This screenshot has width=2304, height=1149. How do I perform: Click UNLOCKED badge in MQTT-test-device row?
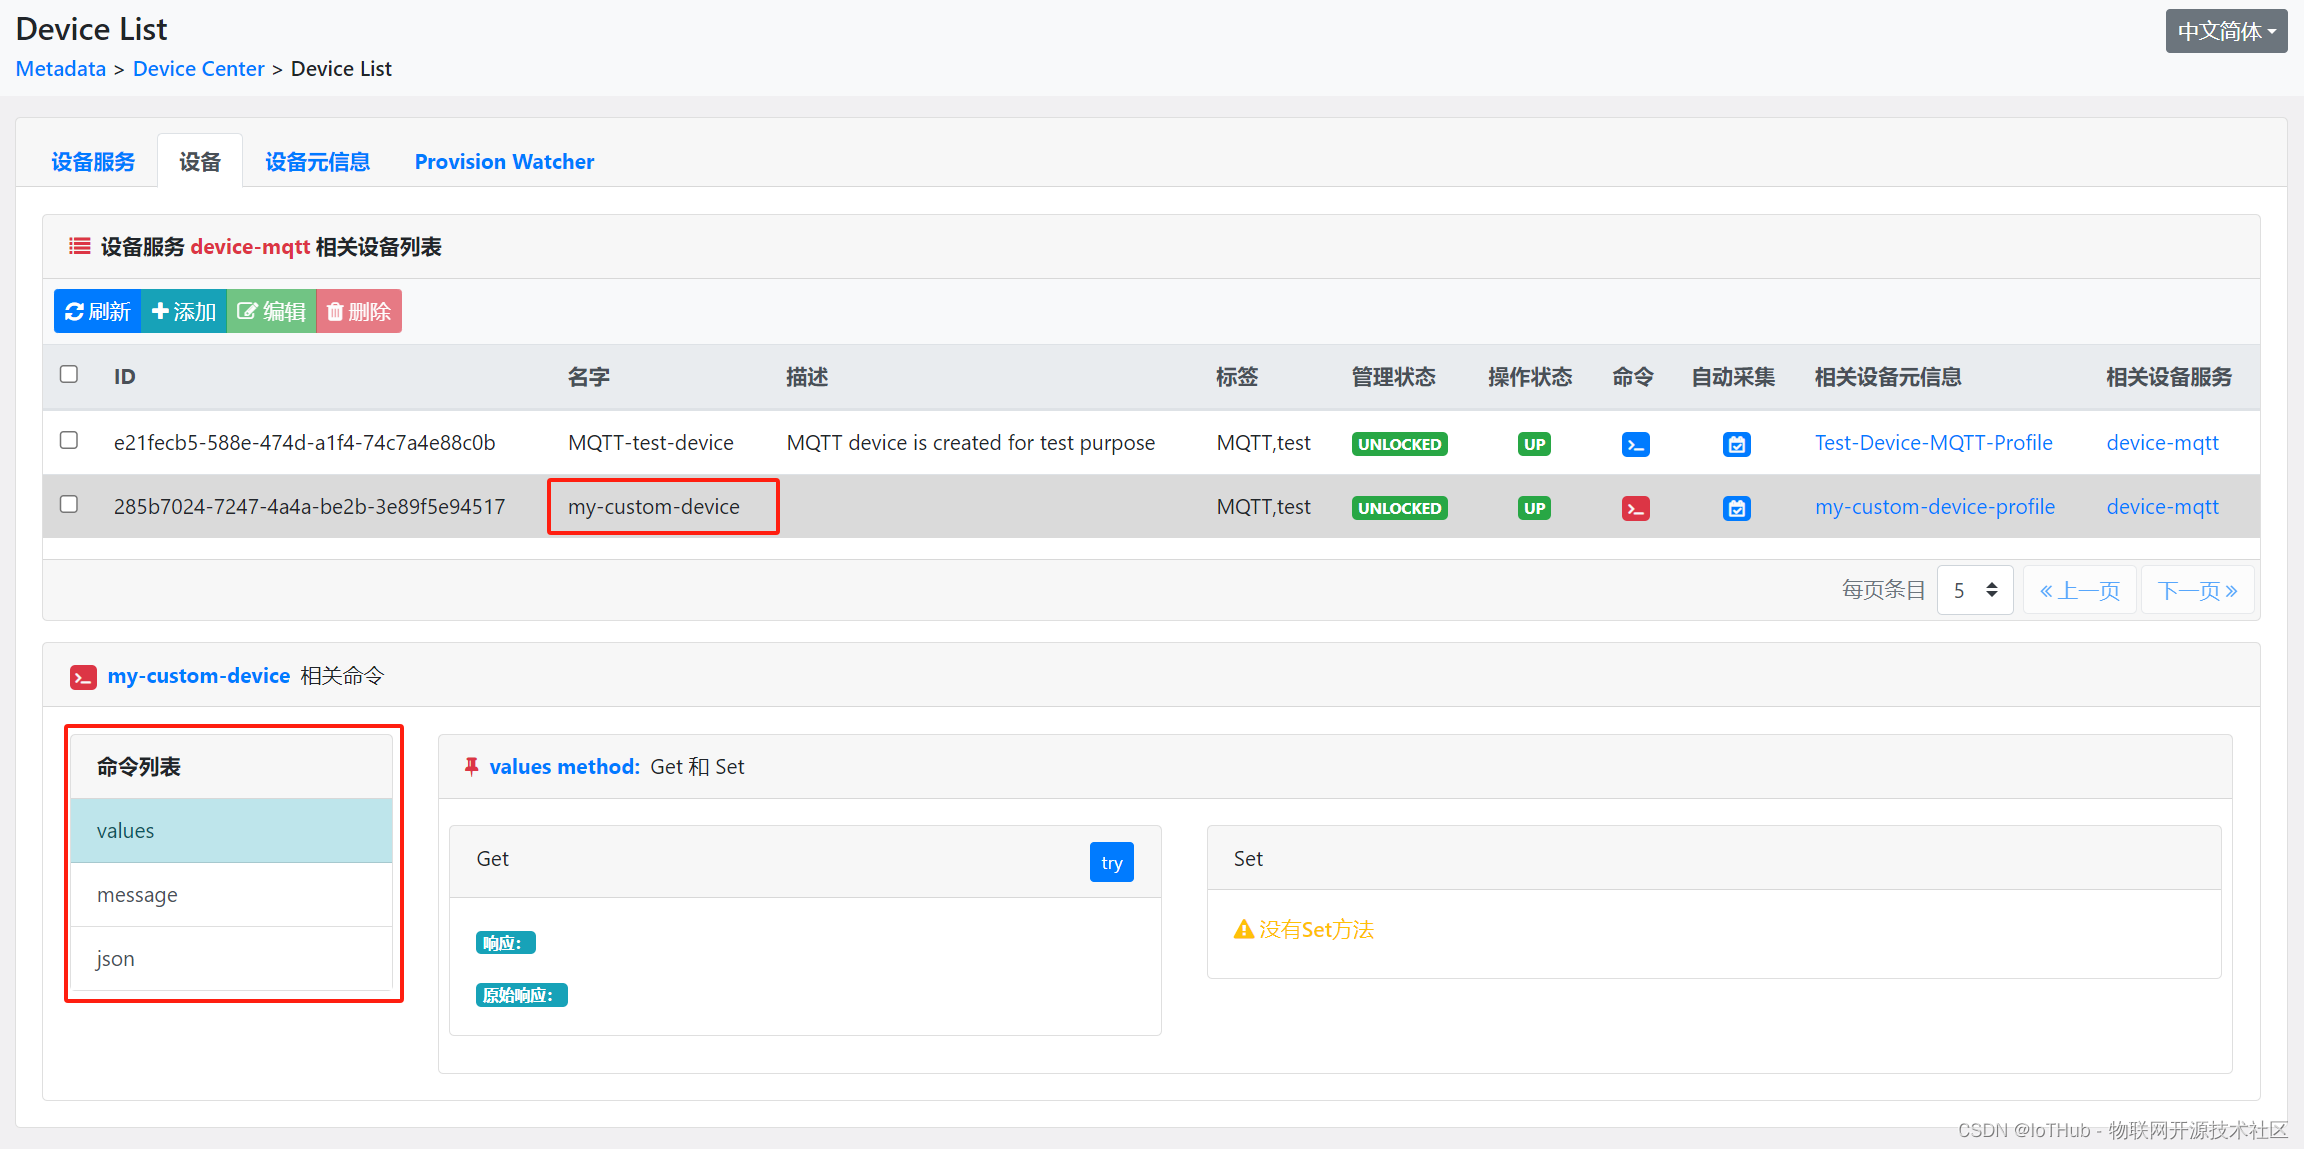[1399, 444]
